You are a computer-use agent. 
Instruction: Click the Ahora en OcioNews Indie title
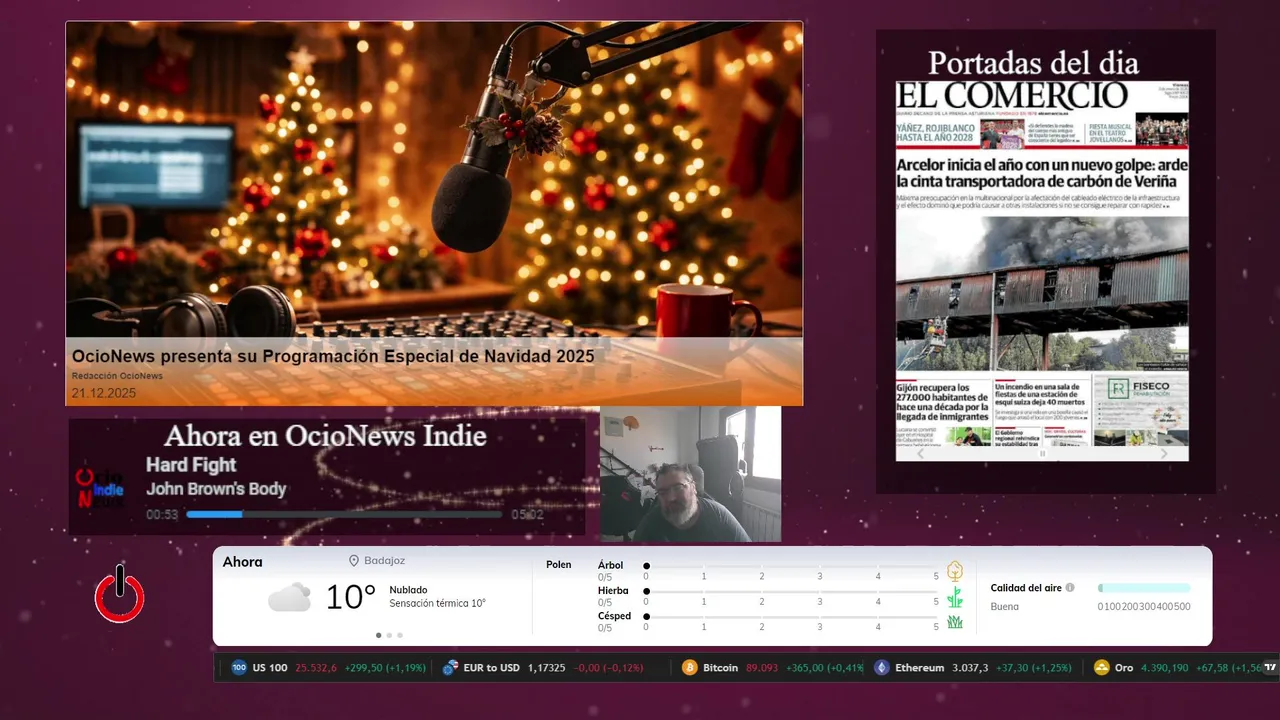click(x=325, y=436)
